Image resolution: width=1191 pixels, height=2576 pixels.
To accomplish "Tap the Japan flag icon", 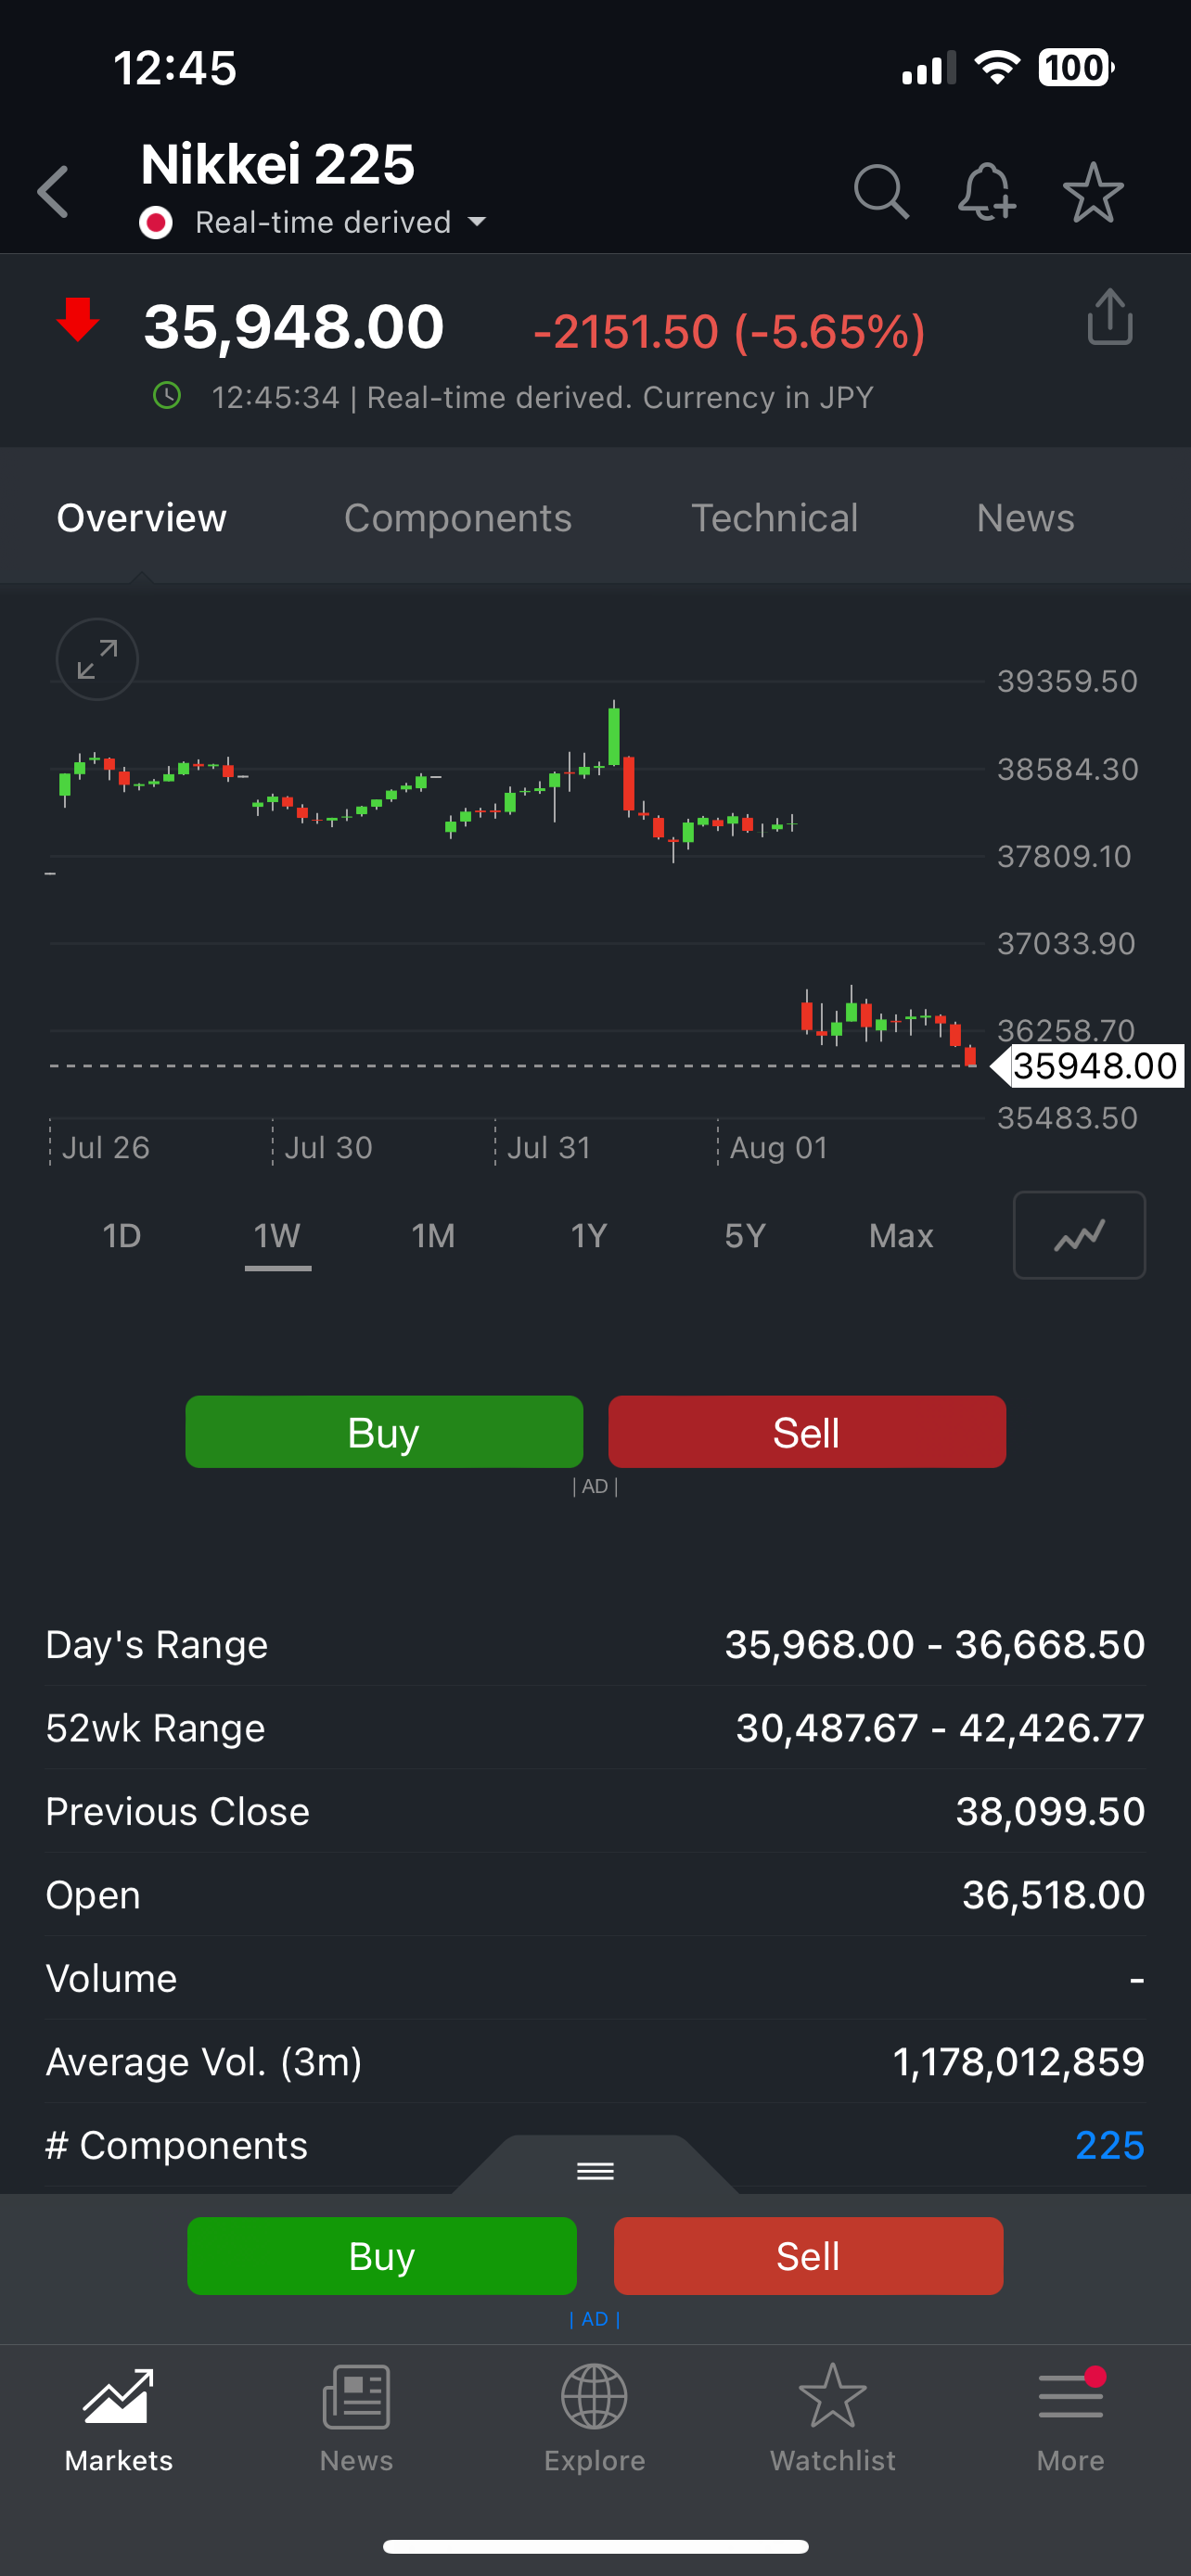I will [x=156, y=222].
